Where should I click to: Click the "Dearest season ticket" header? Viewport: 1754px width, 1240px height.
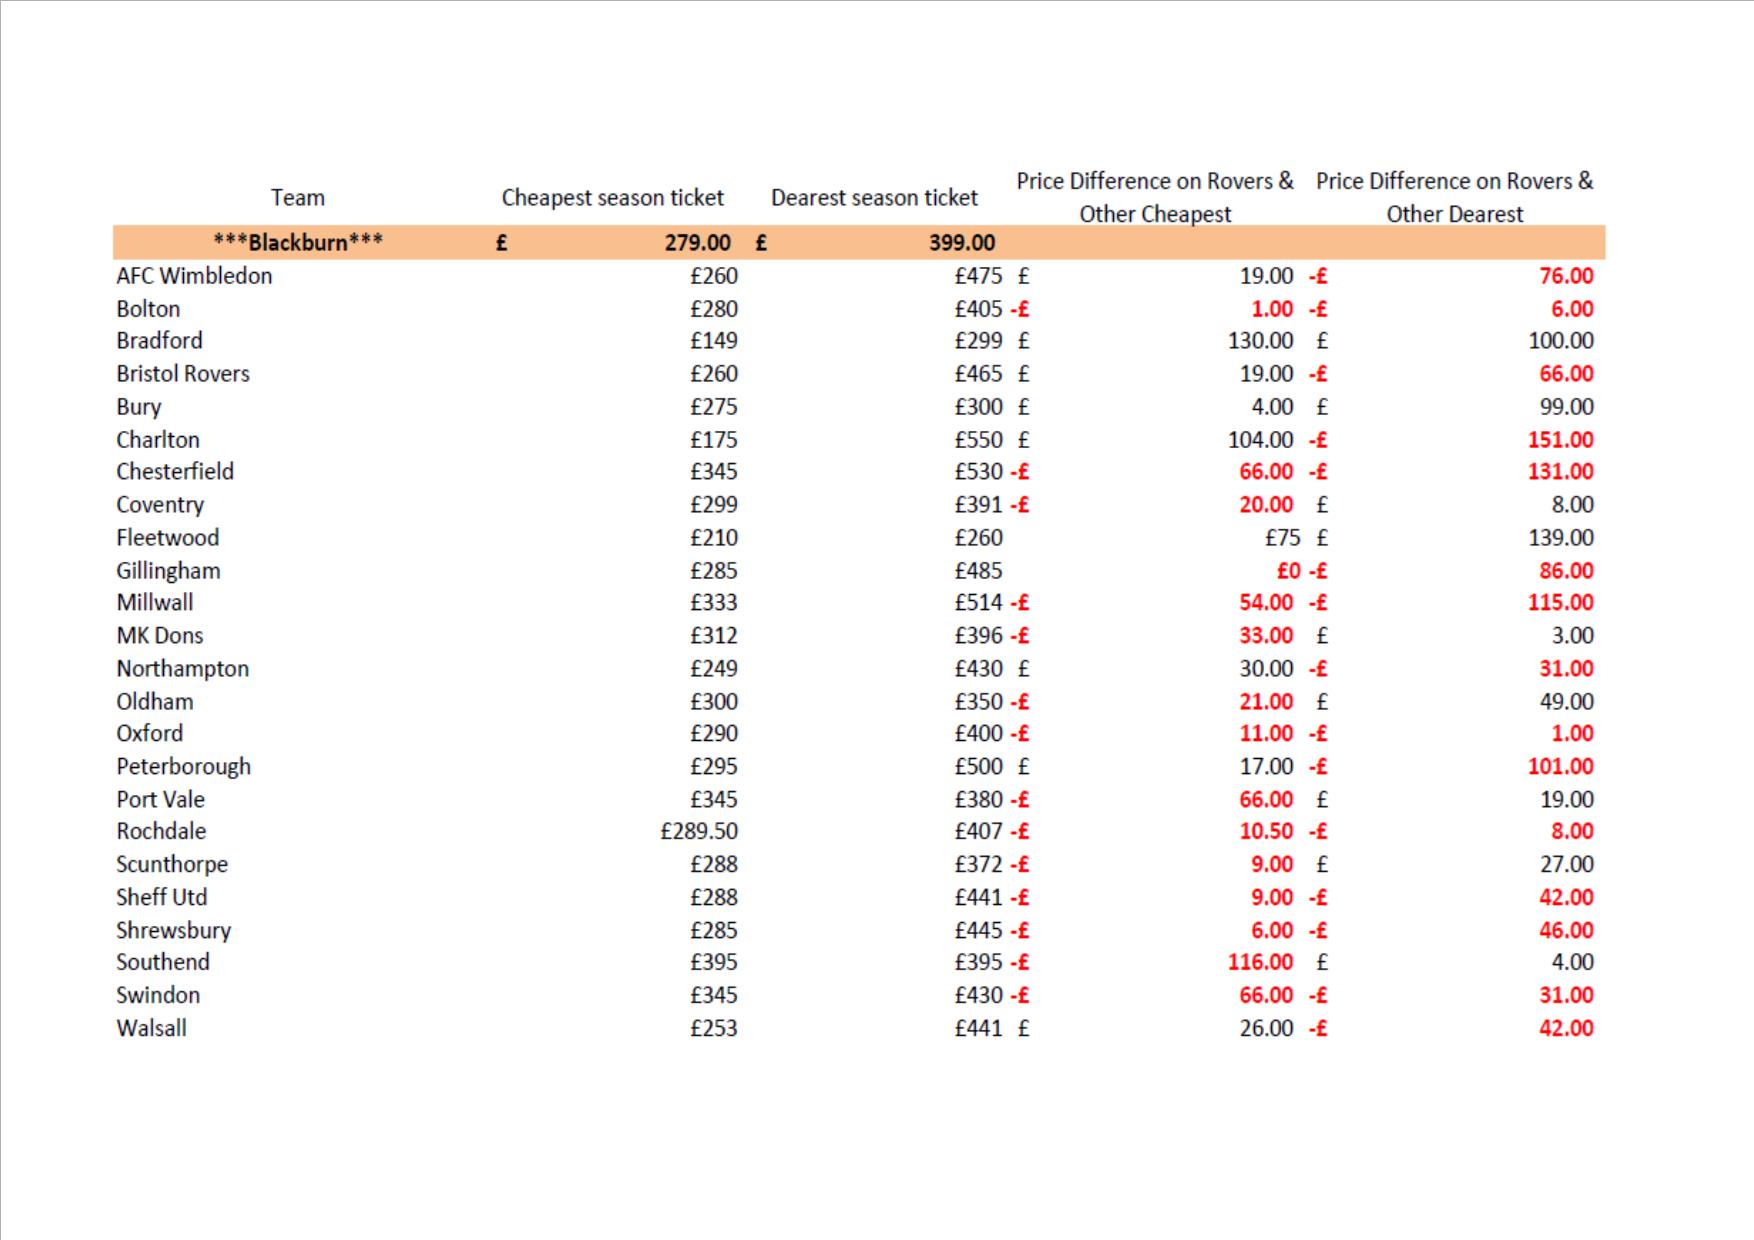click(874, 198)
